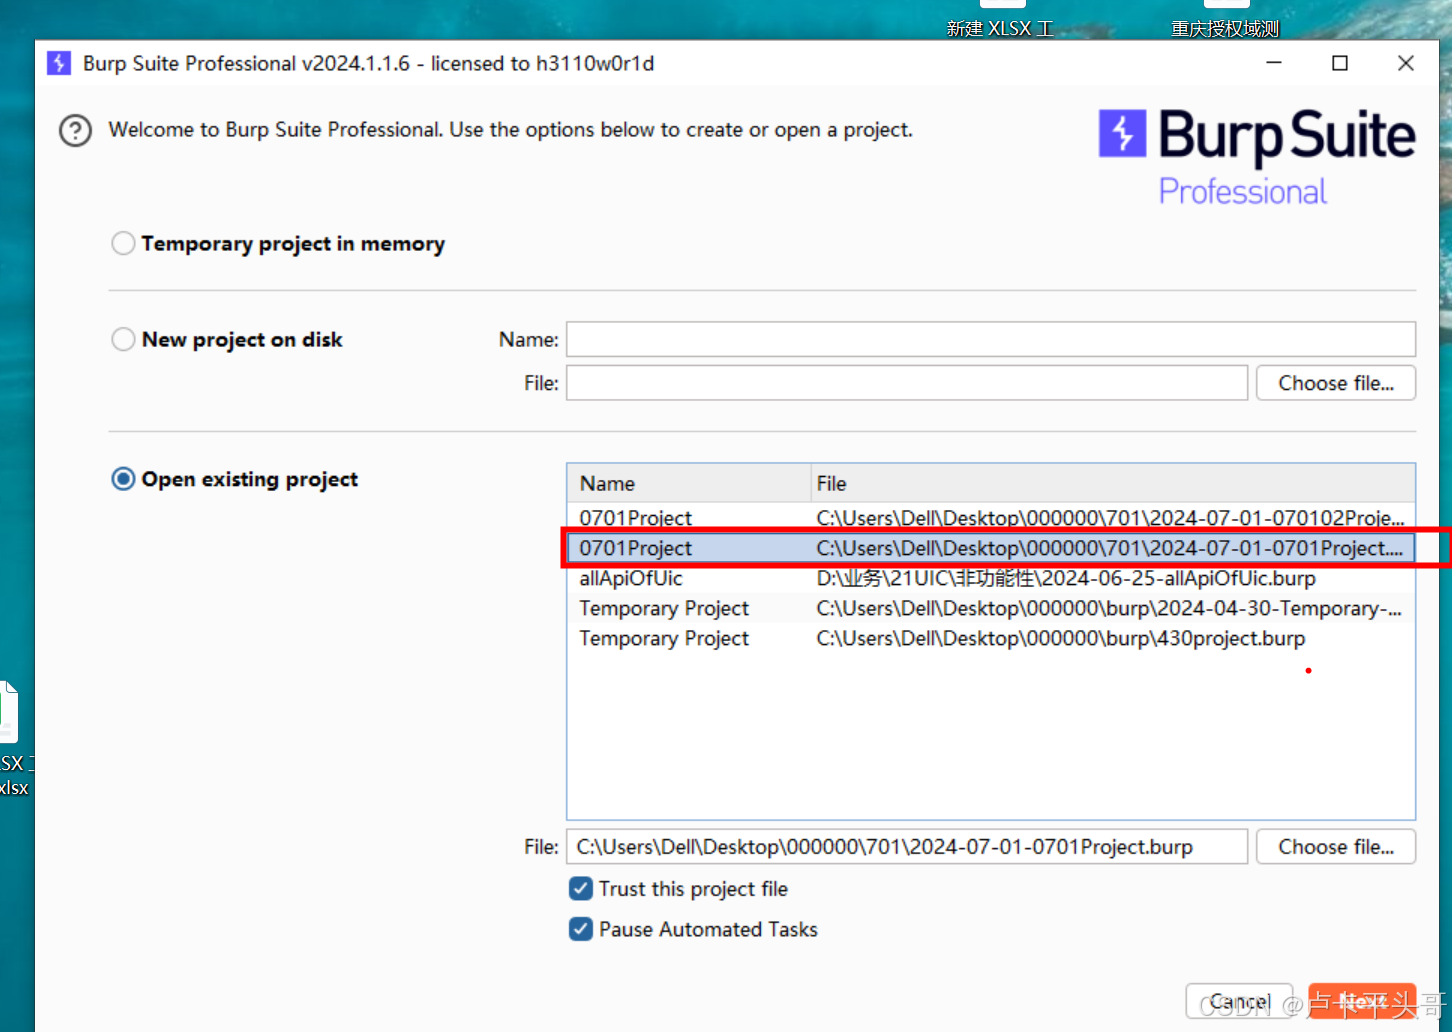This screenshot has width=1452, height=1032.
Task: Click the 新建 XLSX item at the top
Action: 999,28
